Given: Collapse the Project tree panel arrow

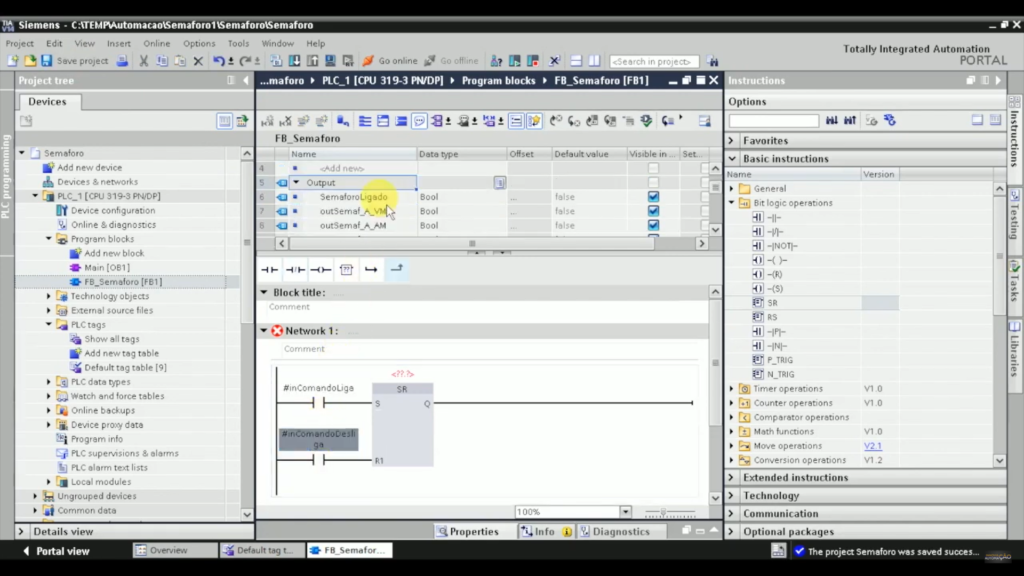Looking at the screenshot, I should pyautogui.click(x=246, y=80).
